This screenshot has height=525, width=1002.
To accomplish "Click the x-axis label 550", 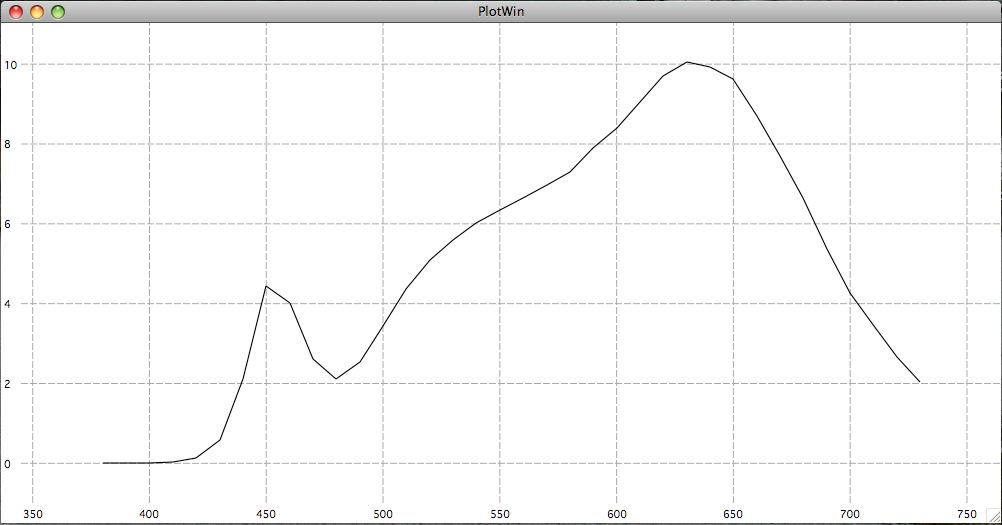I will (500, 514).
